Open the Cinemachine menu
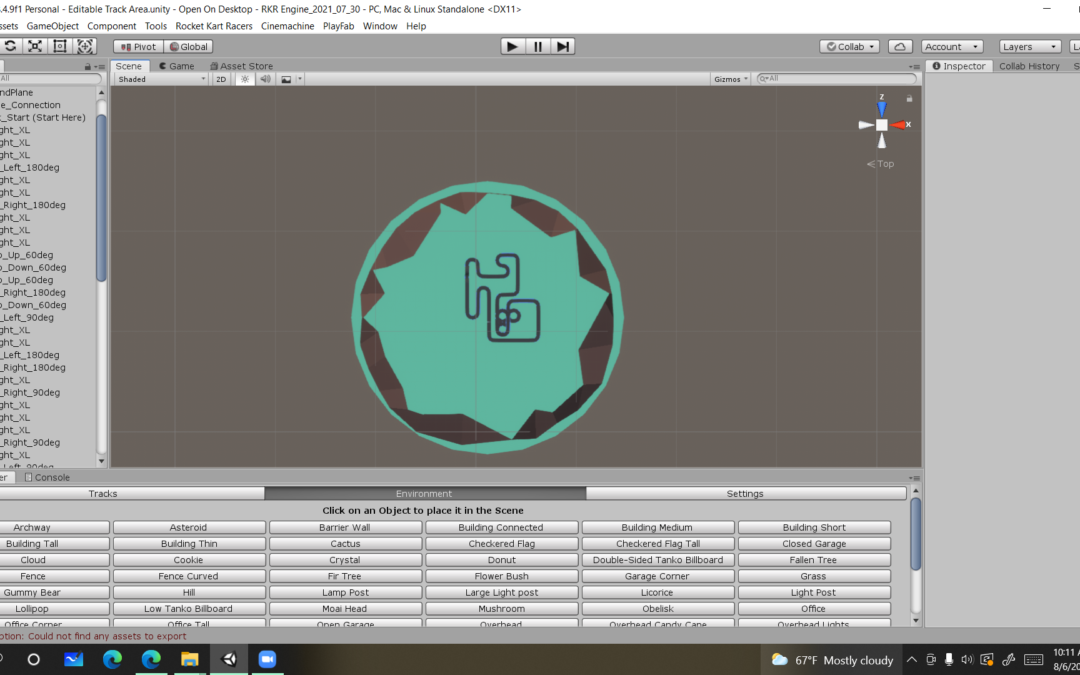The image size is (1080, 675). tap(287, 26)
